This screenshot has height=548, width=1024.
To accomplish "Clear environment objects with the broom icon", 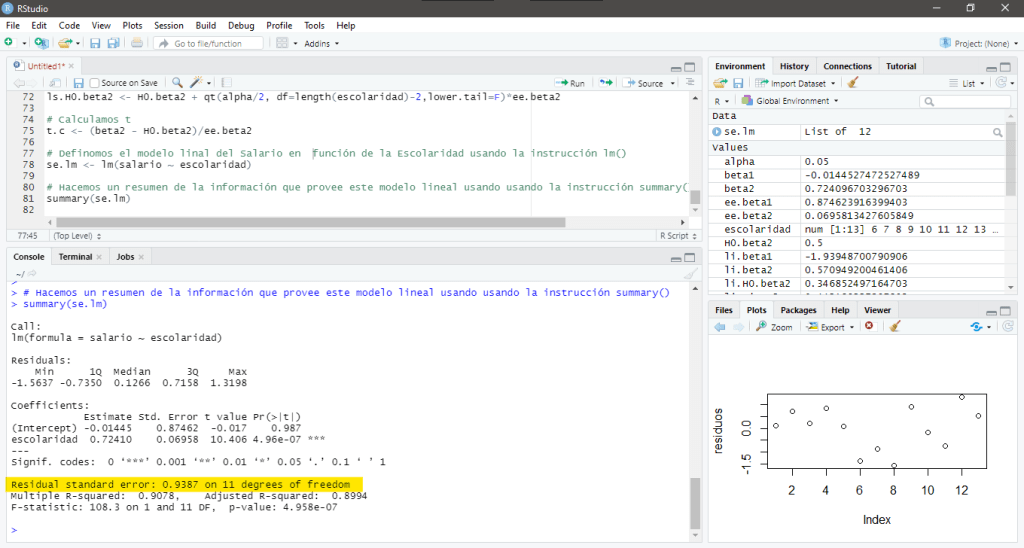I will [x=853, y=83].
